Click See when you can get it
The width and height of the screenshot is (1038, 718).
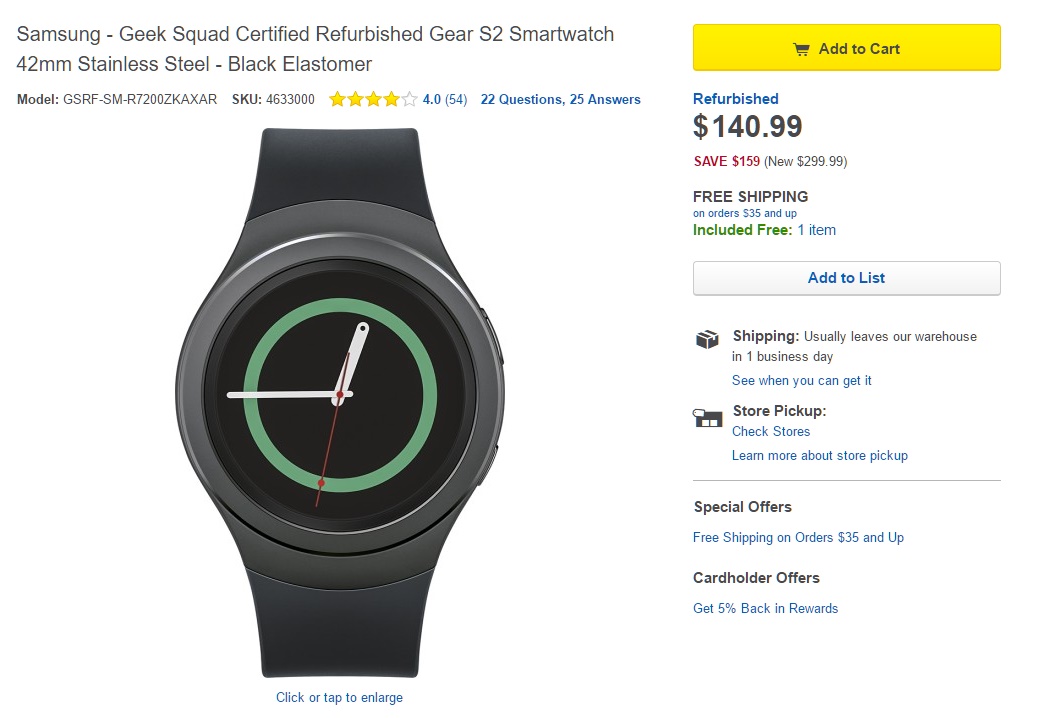tap(801, 380)
